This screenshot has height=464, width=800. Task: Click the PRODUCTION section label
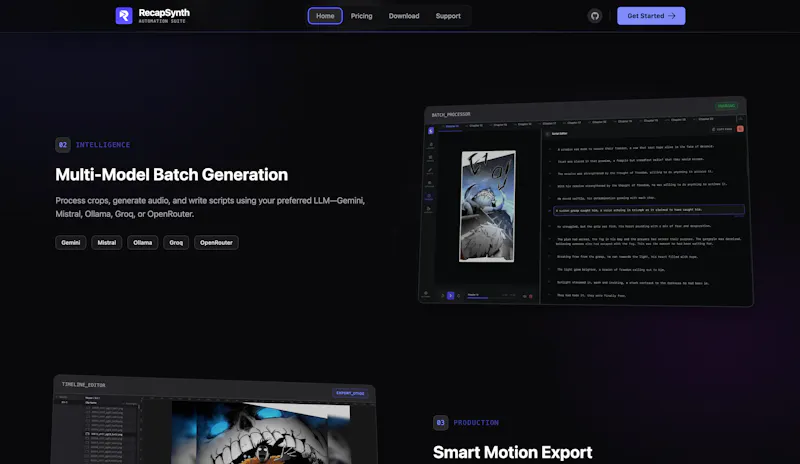[476, 423]
